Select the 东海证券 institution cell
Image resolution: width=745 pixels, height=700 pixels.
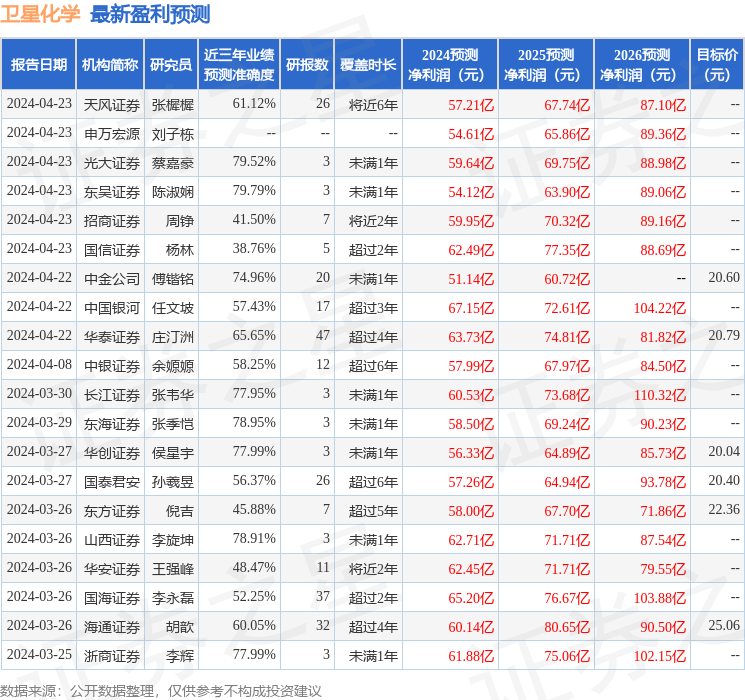point(112,424)
